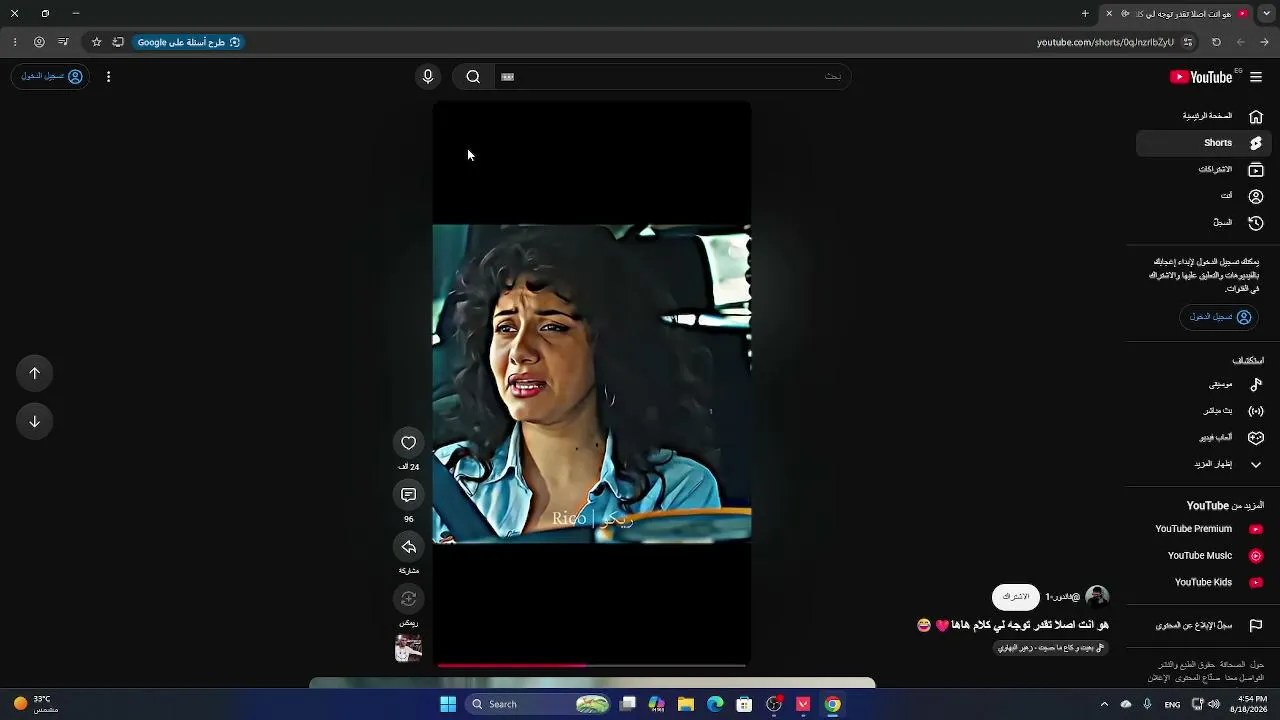Screen dimensions: 1280x720
Task: Click the sound name chip under the title
Action: (x=1051, y=648)
